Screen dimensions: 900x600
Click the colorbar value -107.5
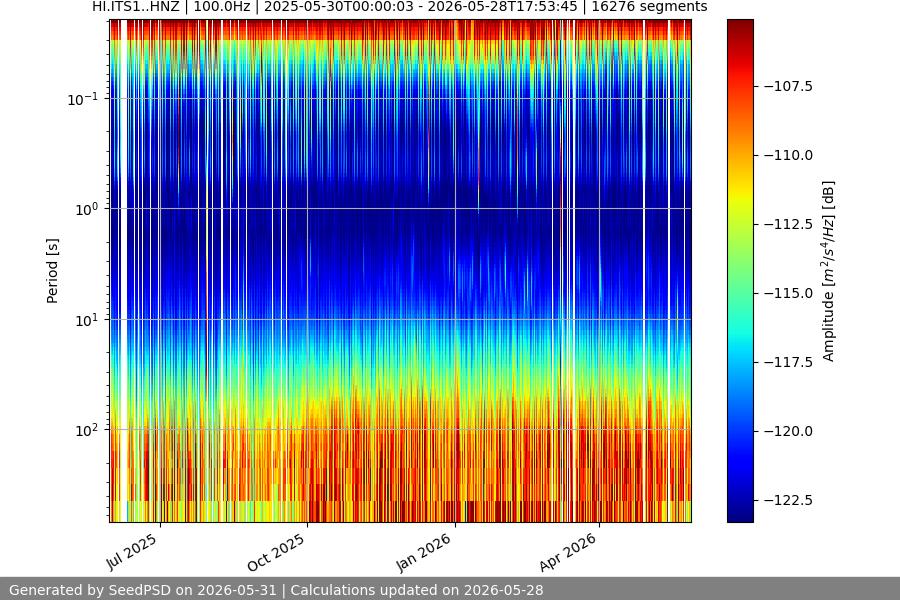788,86
